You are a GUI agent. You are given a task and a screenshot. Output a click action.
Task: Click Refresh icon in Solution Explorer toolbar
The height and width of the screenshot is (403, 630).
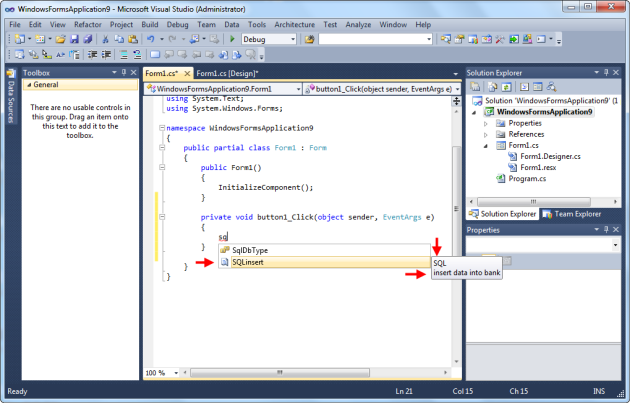[x=507, y=87]
